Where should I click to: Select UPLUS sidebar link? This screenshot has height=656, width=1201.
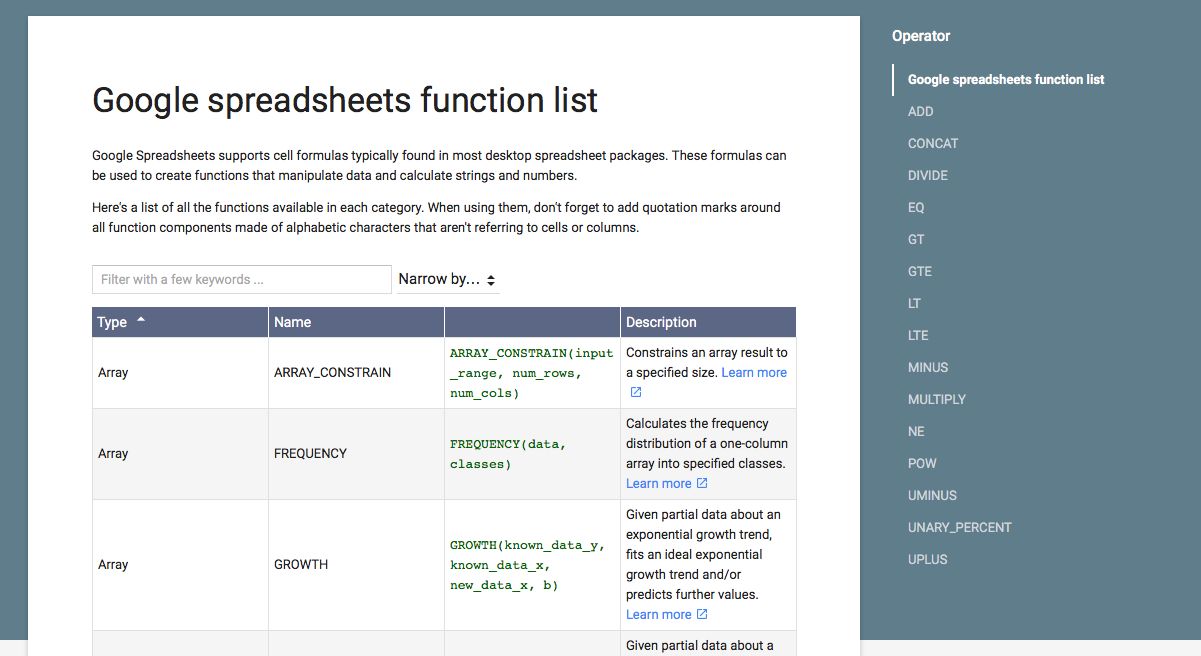tap(928, 560)
